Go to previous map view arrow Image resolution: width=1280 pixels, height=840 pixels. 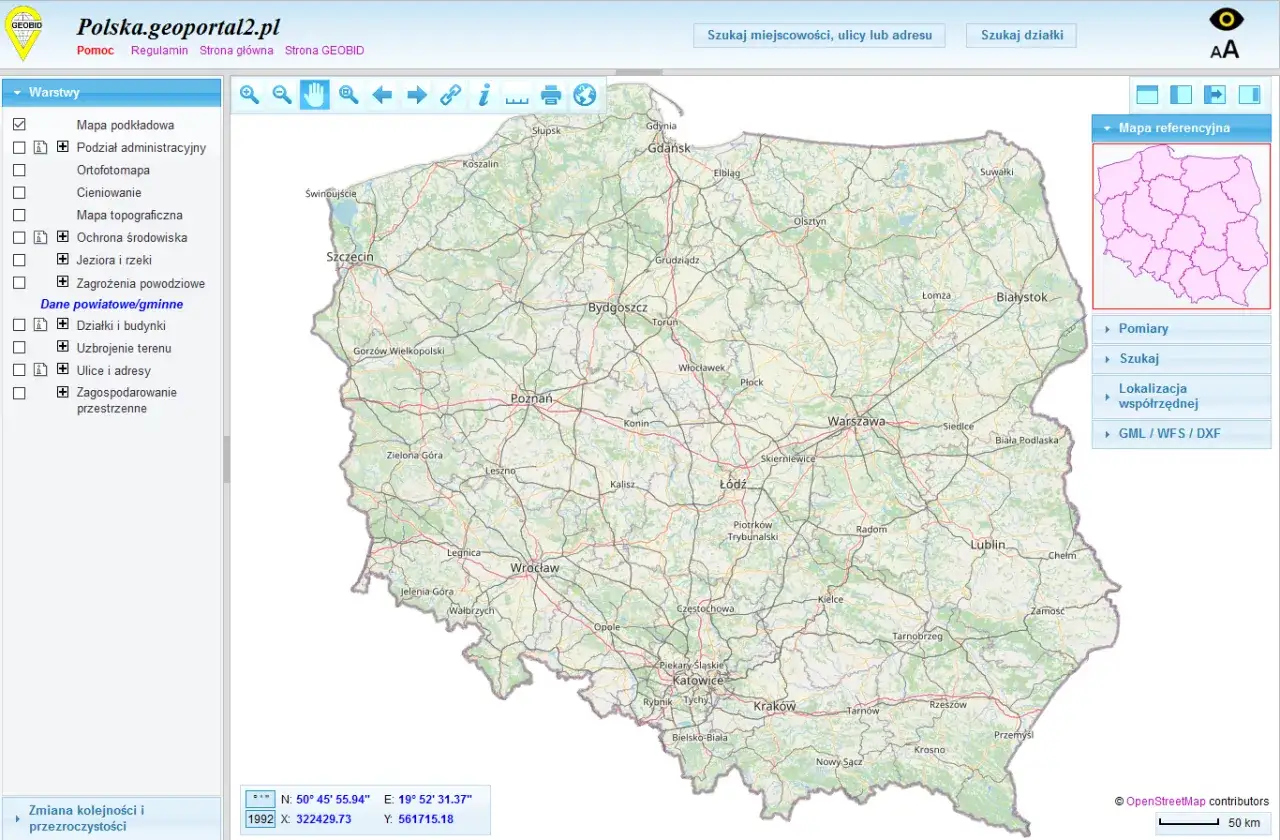382,95
